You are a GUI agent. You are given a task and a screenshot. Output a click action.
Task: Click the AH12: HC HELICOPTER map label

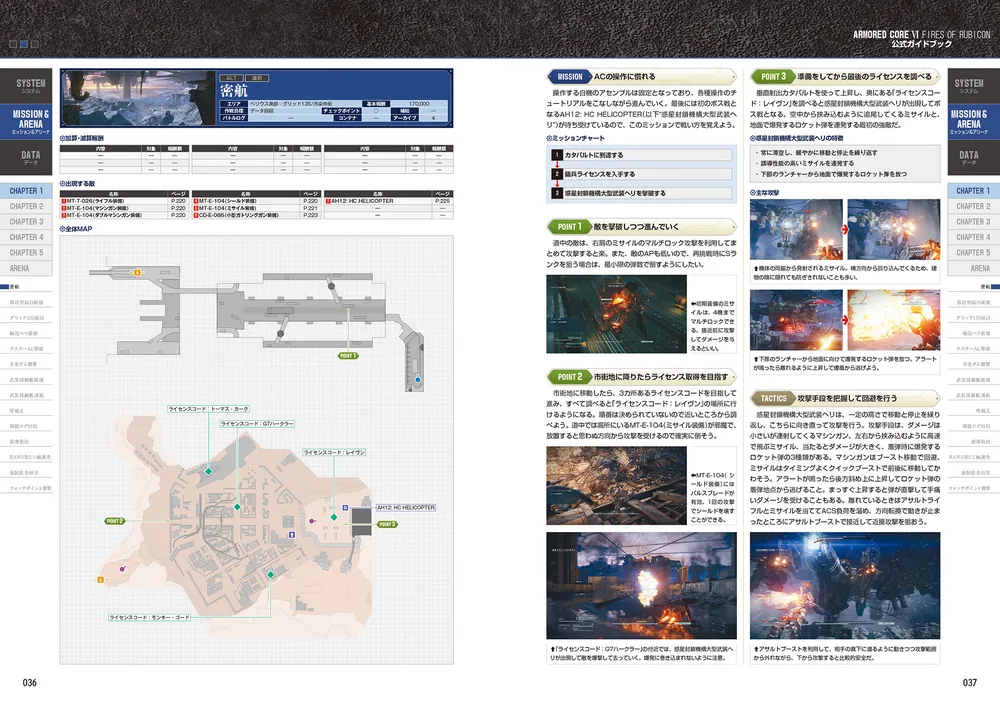(406, 508)
